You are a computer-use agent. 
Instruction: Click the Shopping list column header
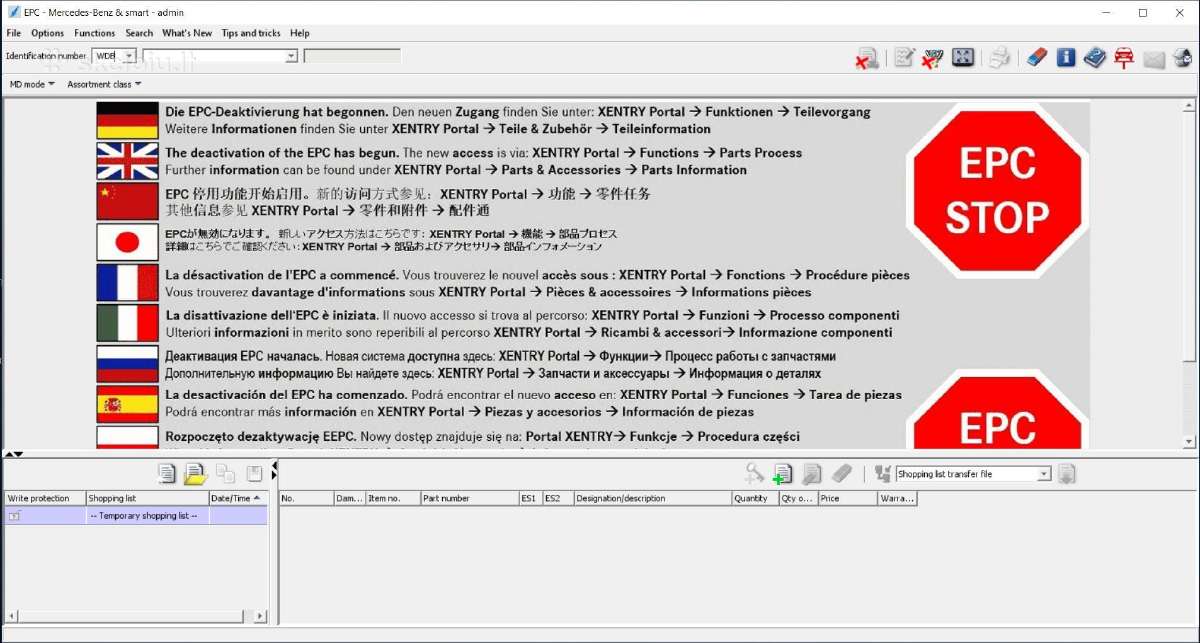(x=147, y=498)
